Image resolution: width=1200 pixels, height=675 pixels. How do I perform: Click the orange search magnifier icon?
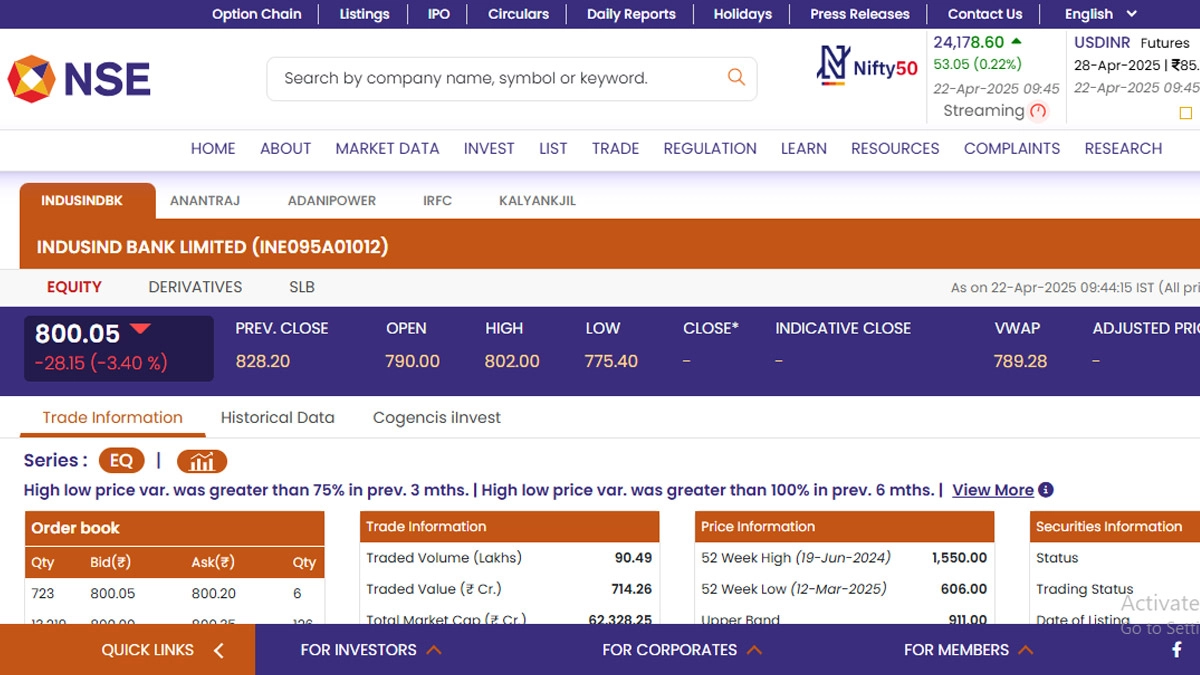736,78
